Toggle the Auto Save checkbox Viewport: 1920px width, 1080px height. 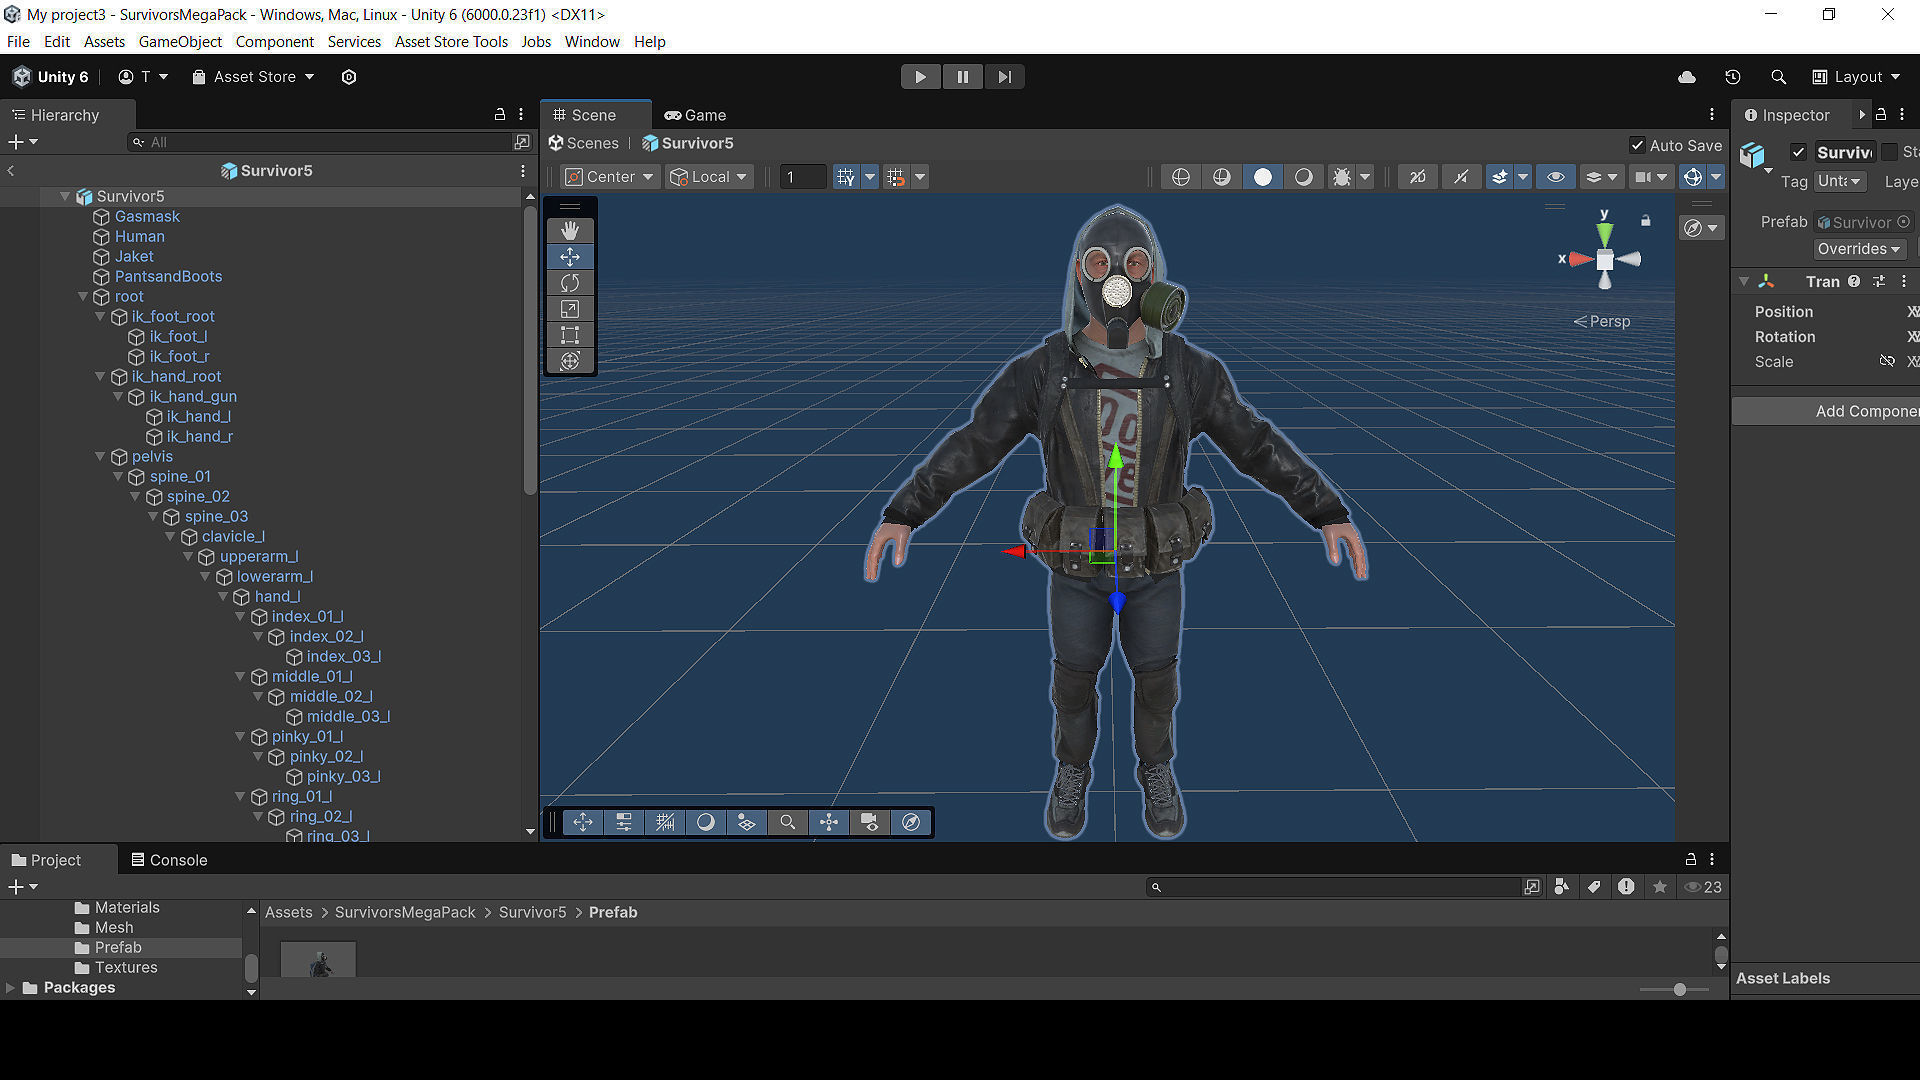tap(1637, 145)
